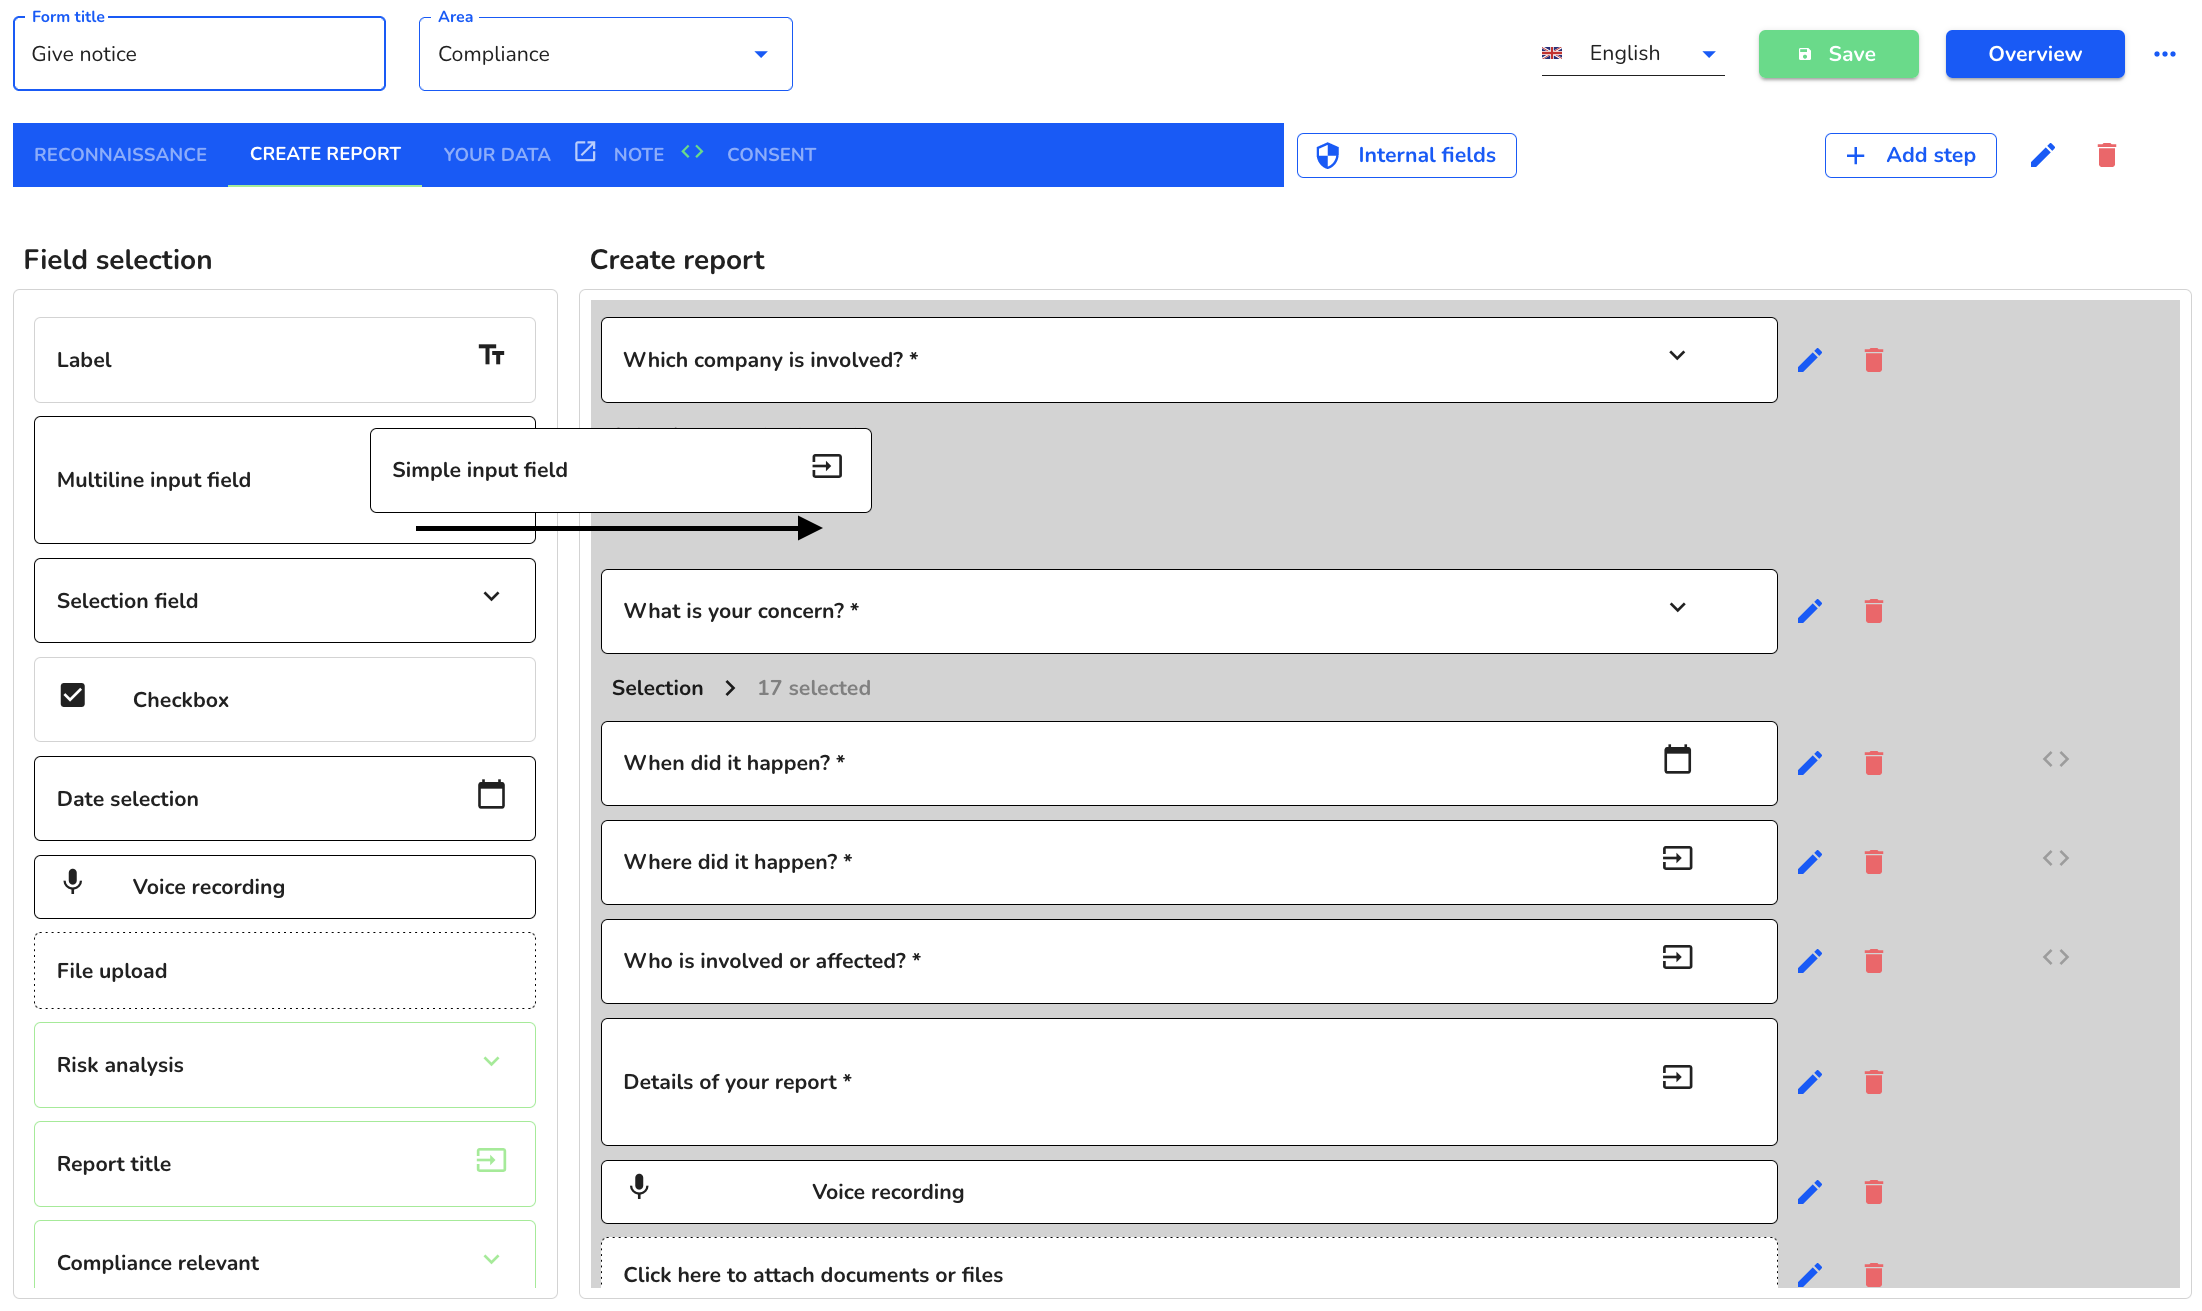This screenshot has height=1311, width=2202.
Task: Select the File upload field item
Action: pyautogui.click(x=285, y=971)
